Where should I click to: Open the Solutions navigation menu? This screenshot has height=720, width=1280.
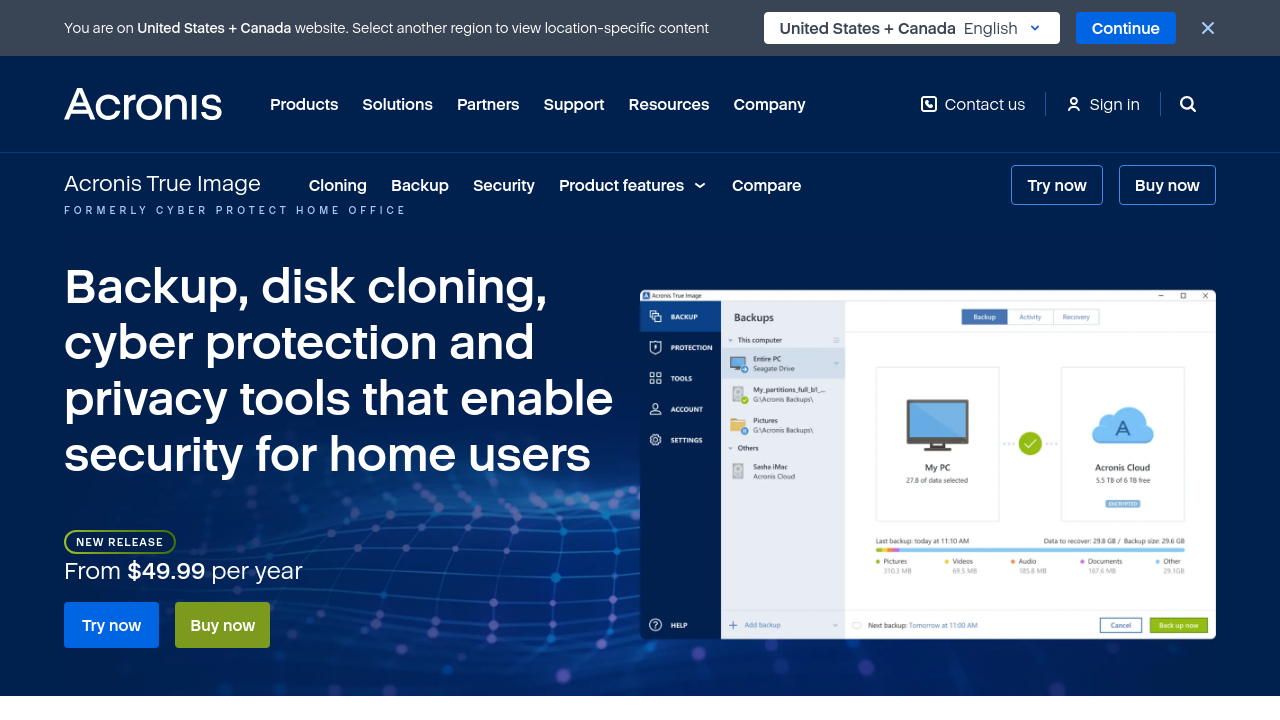(x=397, y=104)
